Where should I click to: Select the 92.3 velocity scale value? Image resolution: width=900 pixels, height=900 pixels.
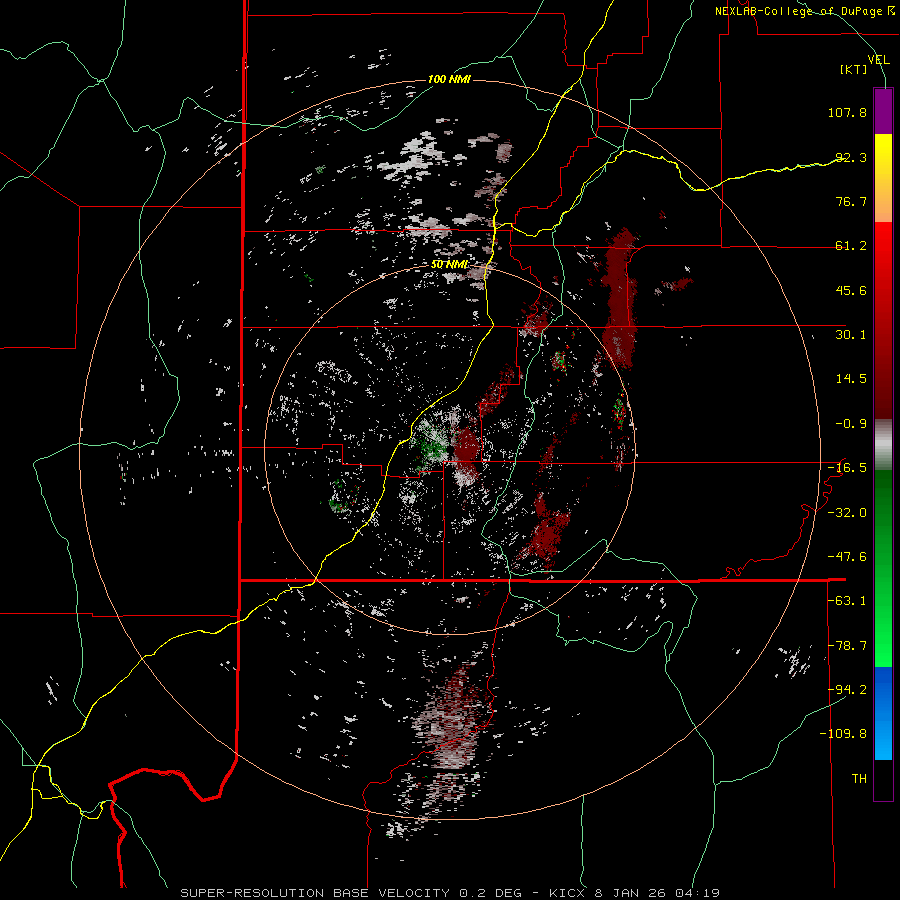point(851,157)
